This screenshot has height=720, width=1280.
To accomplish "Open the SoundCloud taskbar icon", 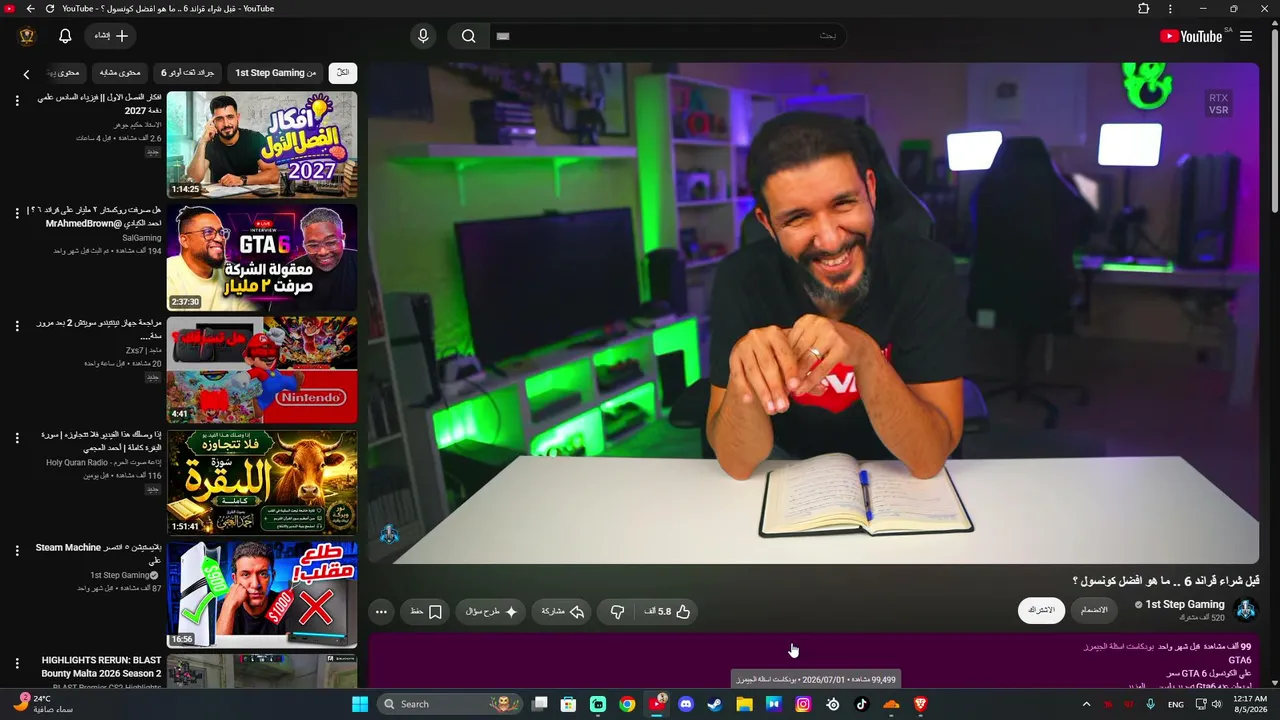I will click(x=891, y=704).
